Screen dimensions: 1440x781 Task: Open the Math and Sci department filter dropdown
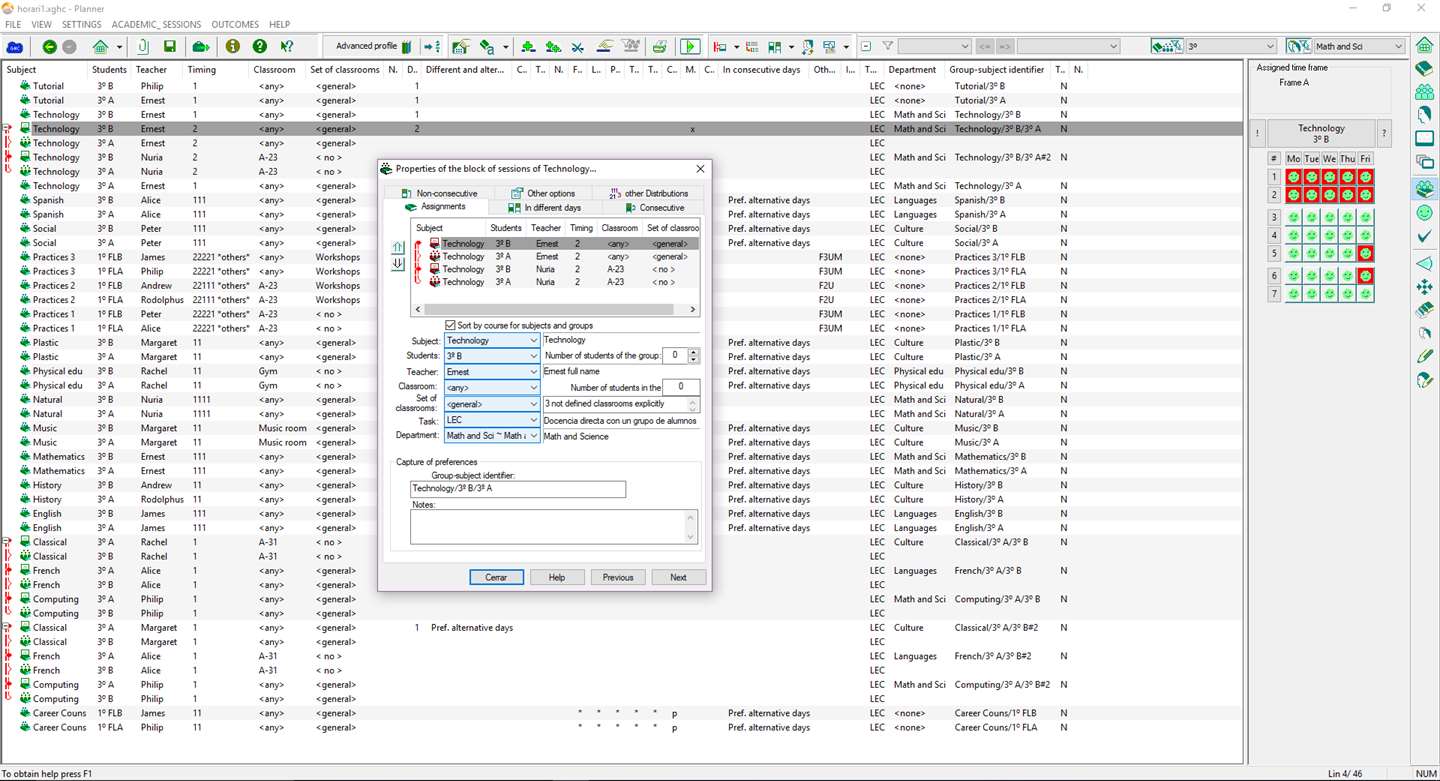coord(1397,47)
